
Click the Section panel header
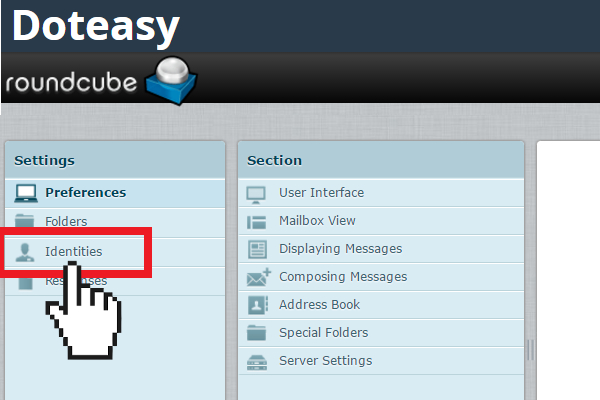tap(381, 160)
